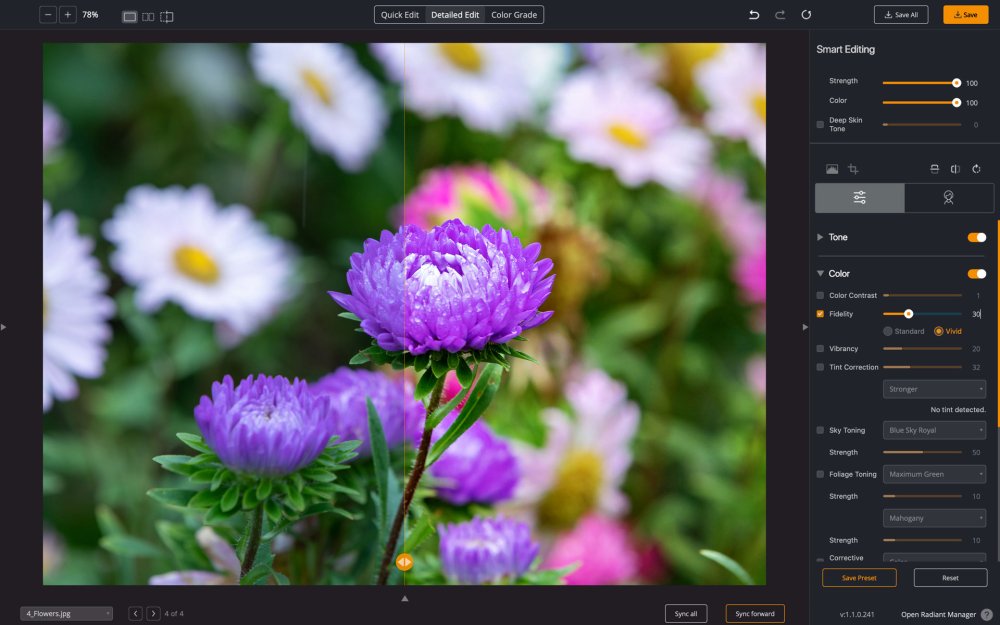Click the circular reset arrow in top toolbar
The image size is (1000, 625).
[x=806, y=15]
